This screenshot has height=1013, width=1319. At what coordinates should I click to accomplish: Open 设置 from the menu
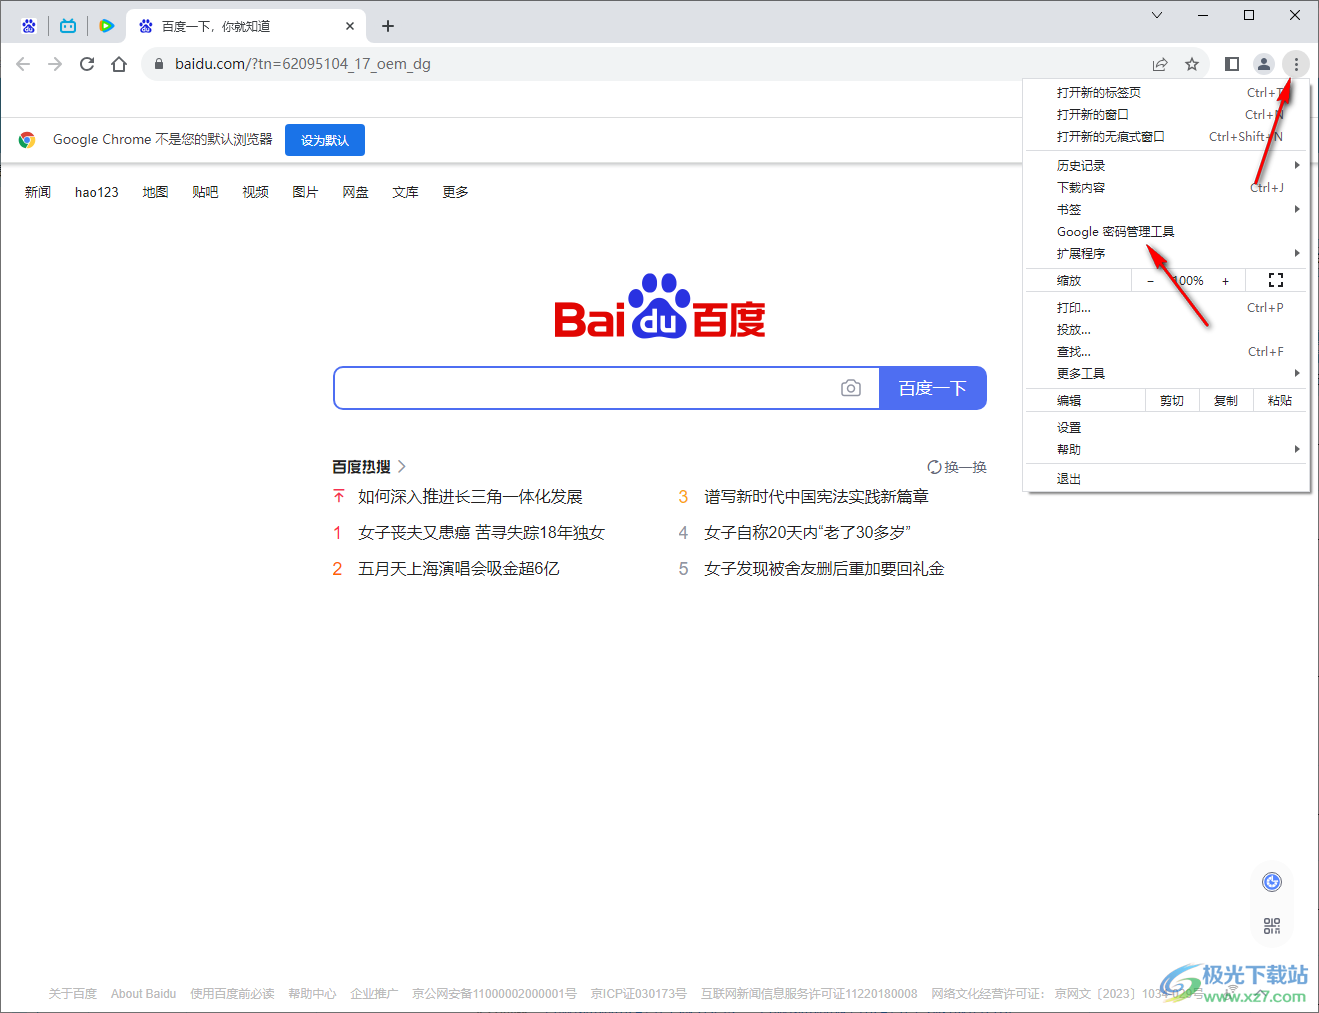(x=1167, y=427)
